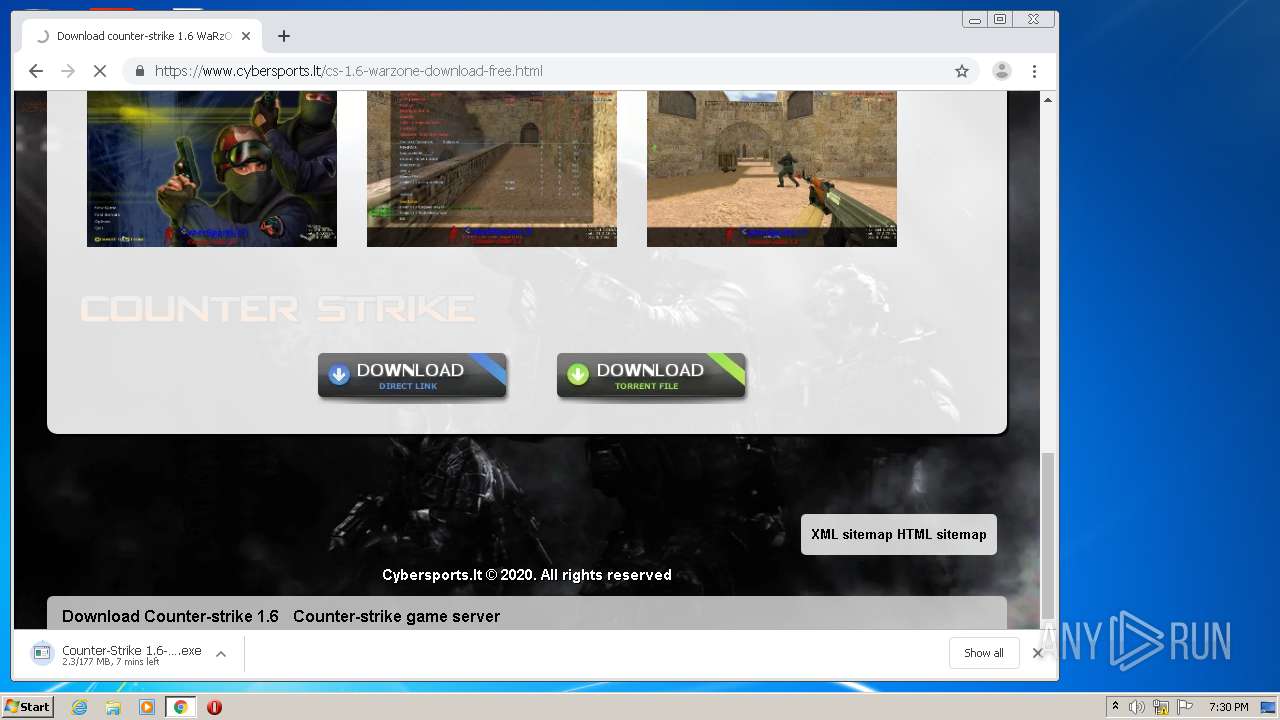Open the scoreboard screenshot thumbnail

pyautogui.click(x=492, y=168)
